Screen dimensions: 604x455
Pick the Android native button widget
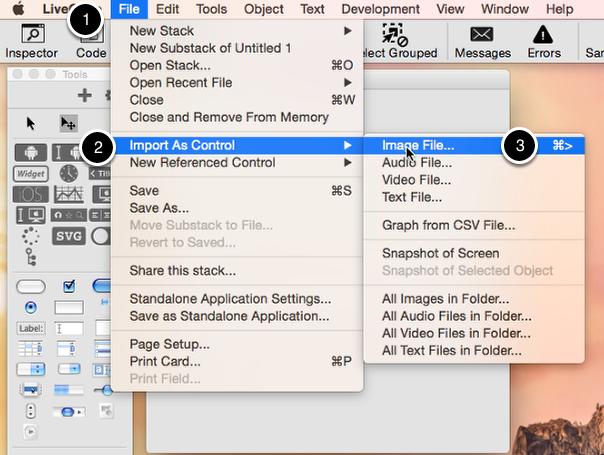pos(31,153)
